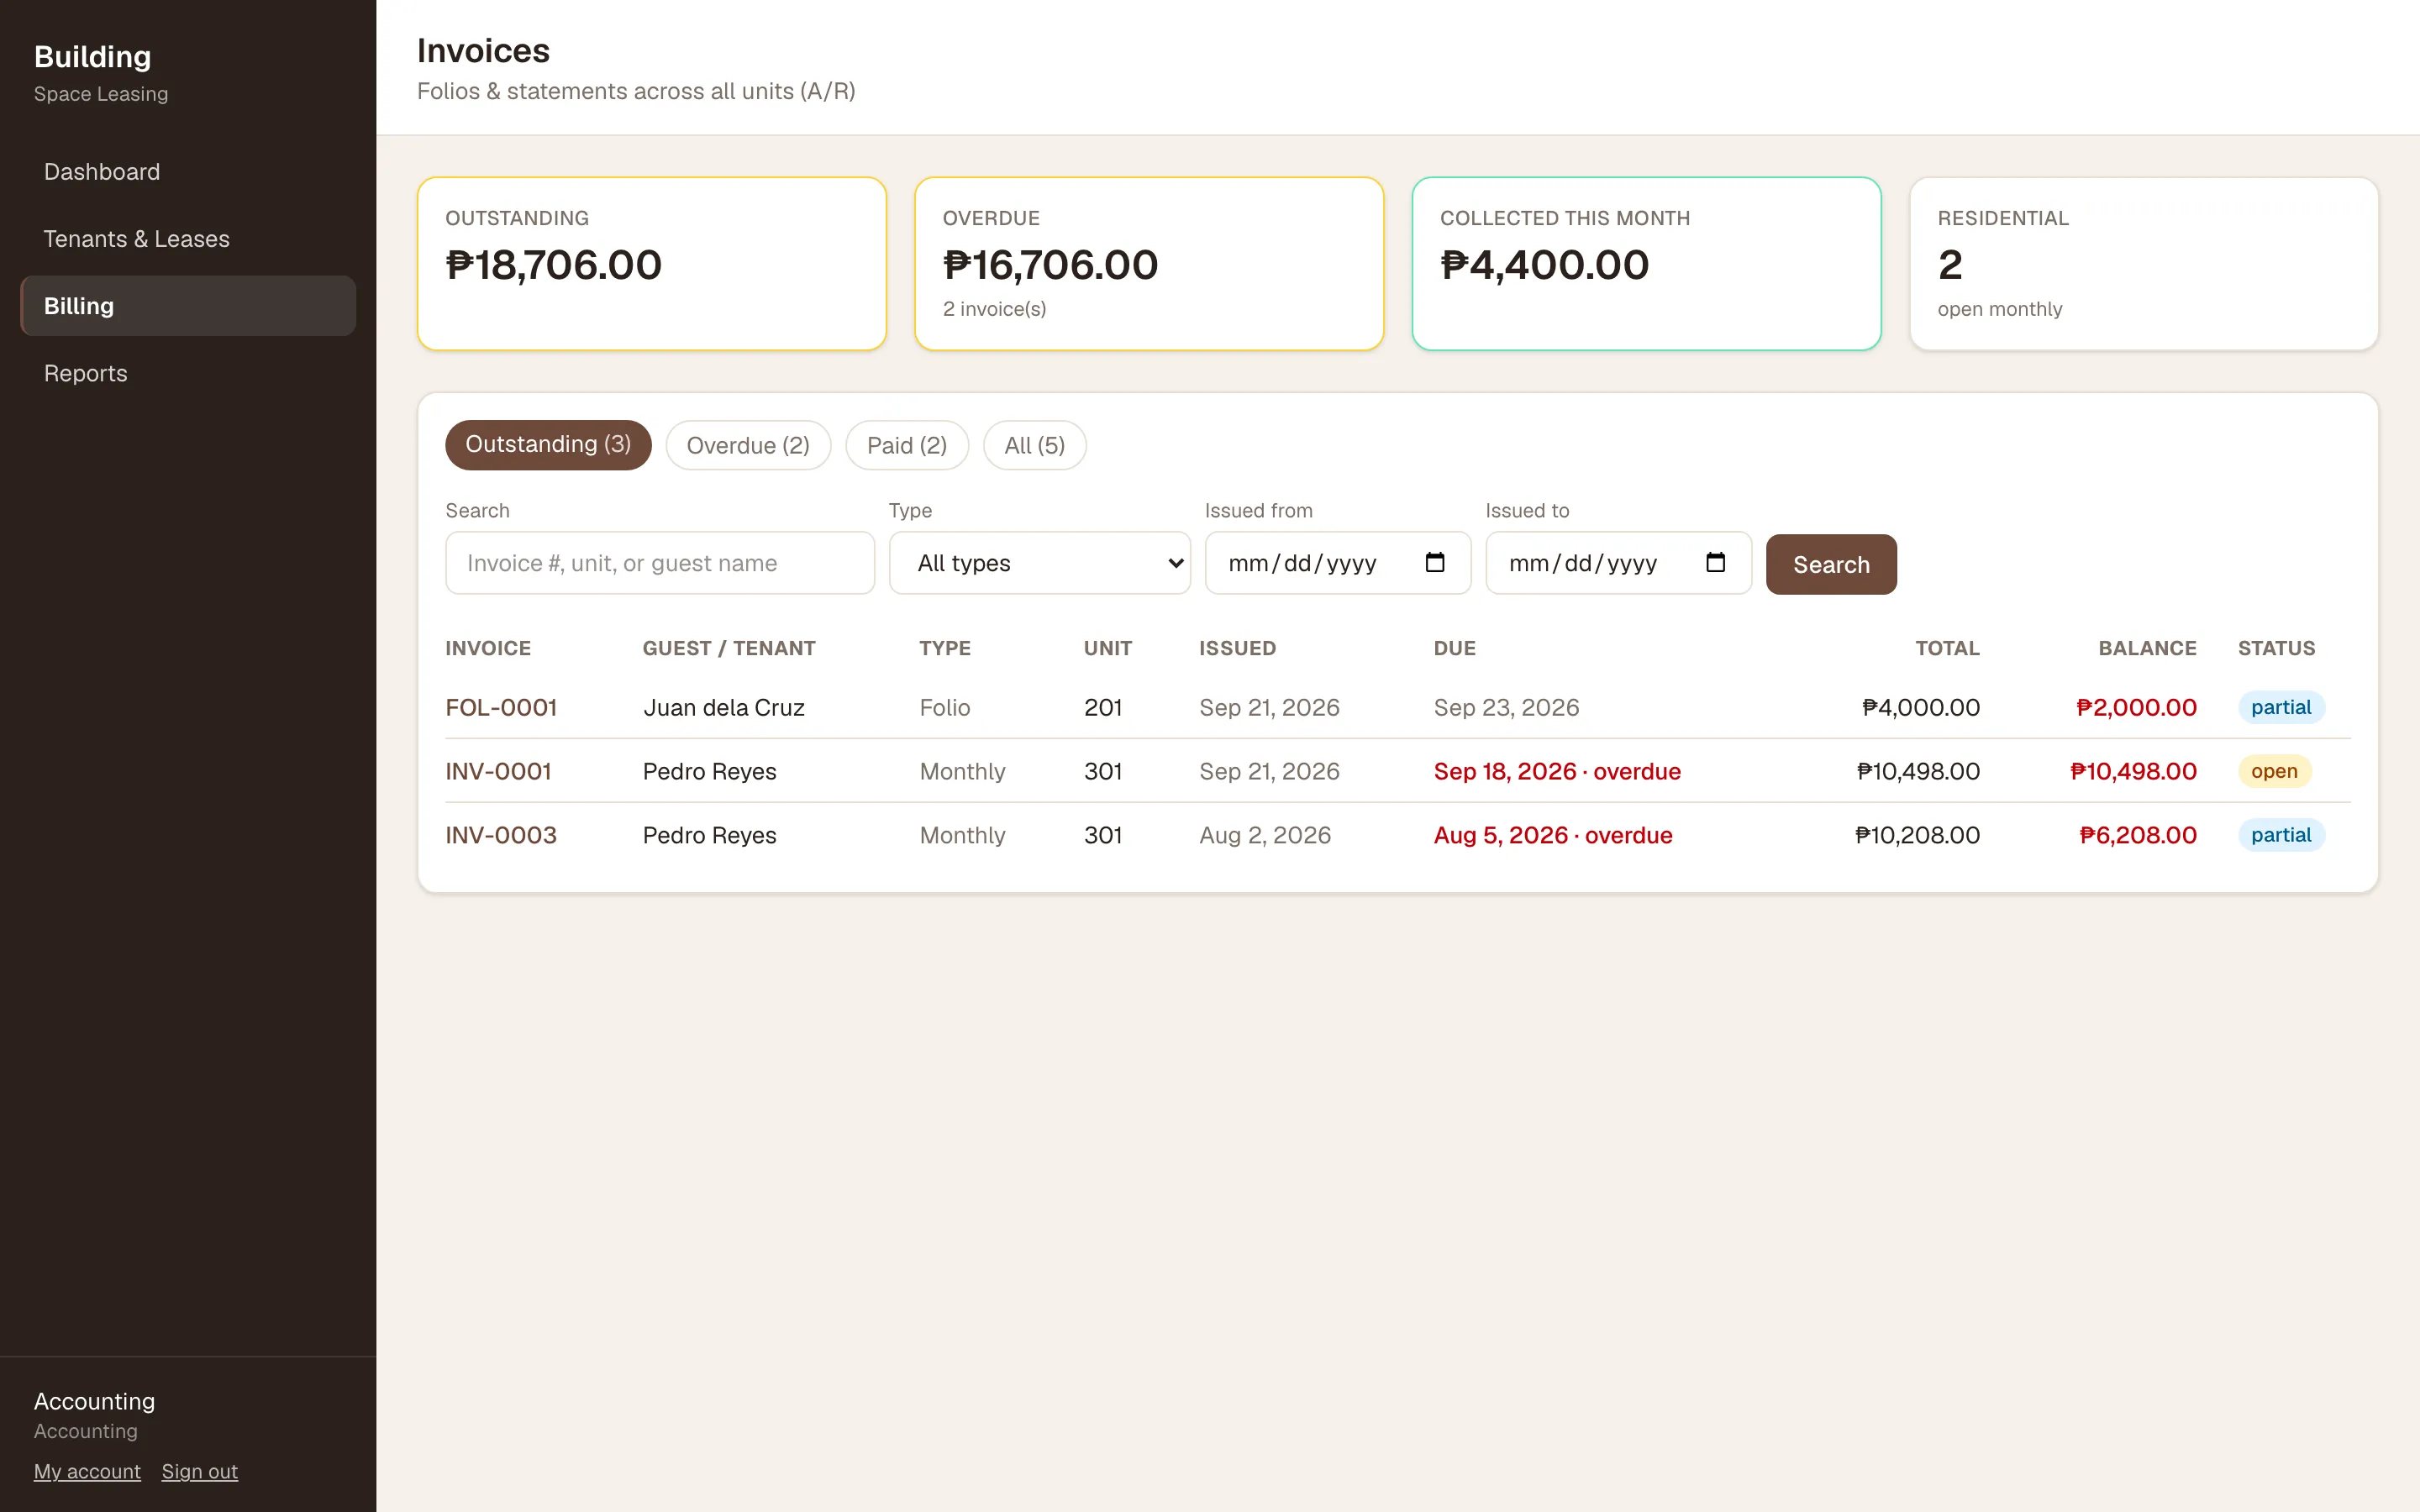The width and height of the screenshot is (2420, 1512).
Task: Select Billing in the sidebar
Action: tap(188, 306)
